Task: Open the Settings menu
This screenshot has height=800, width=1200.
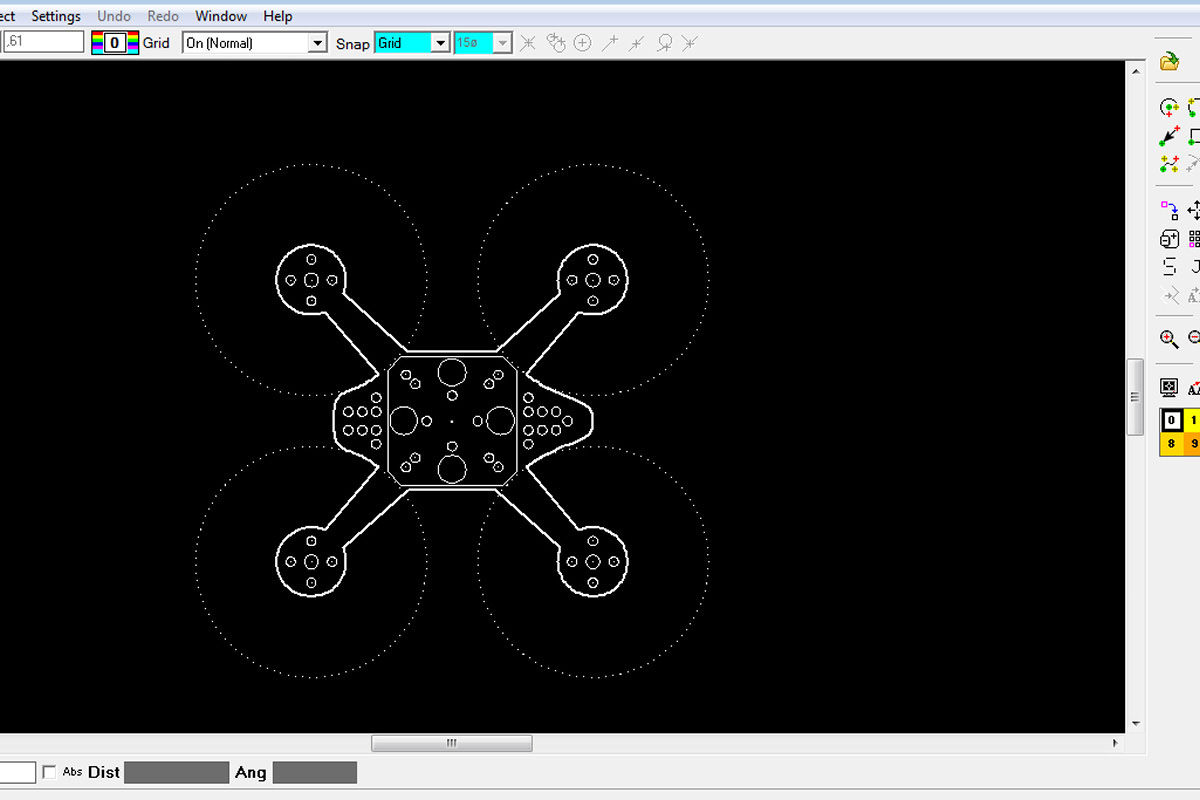Action: coord(56,16)
